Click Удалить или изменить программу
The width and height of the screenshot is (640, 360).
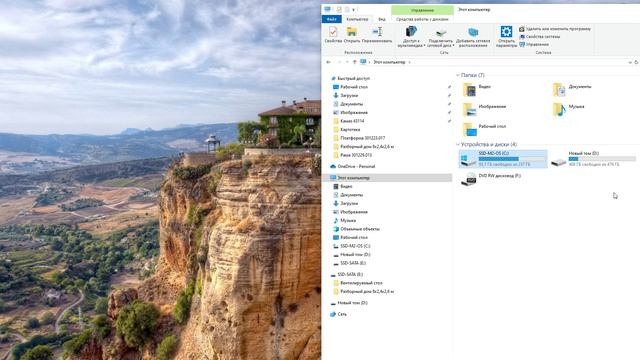(555, 29)
